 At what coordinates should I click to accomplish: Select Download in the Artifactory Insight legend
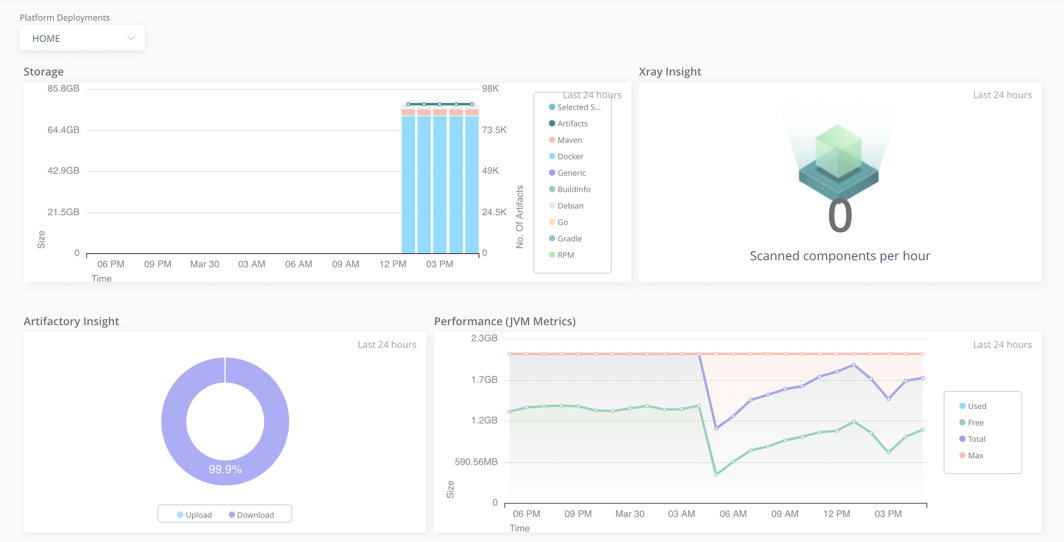tap(255, 515)
